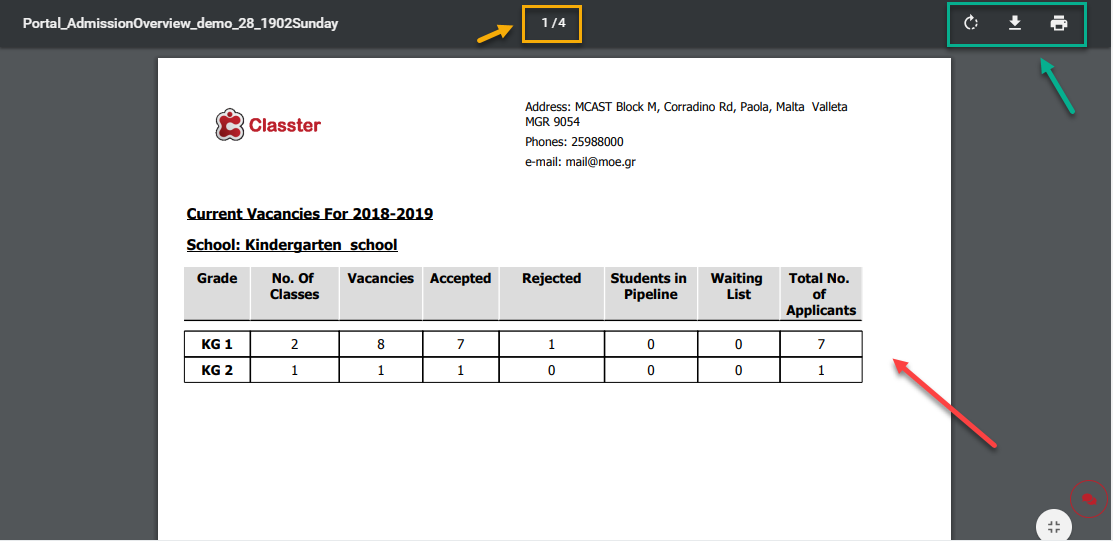The width and height of the screenshot is (1113, 541).
Task: Print the admission overview report
Action: pyautogui.click(x=1059, y=23)
